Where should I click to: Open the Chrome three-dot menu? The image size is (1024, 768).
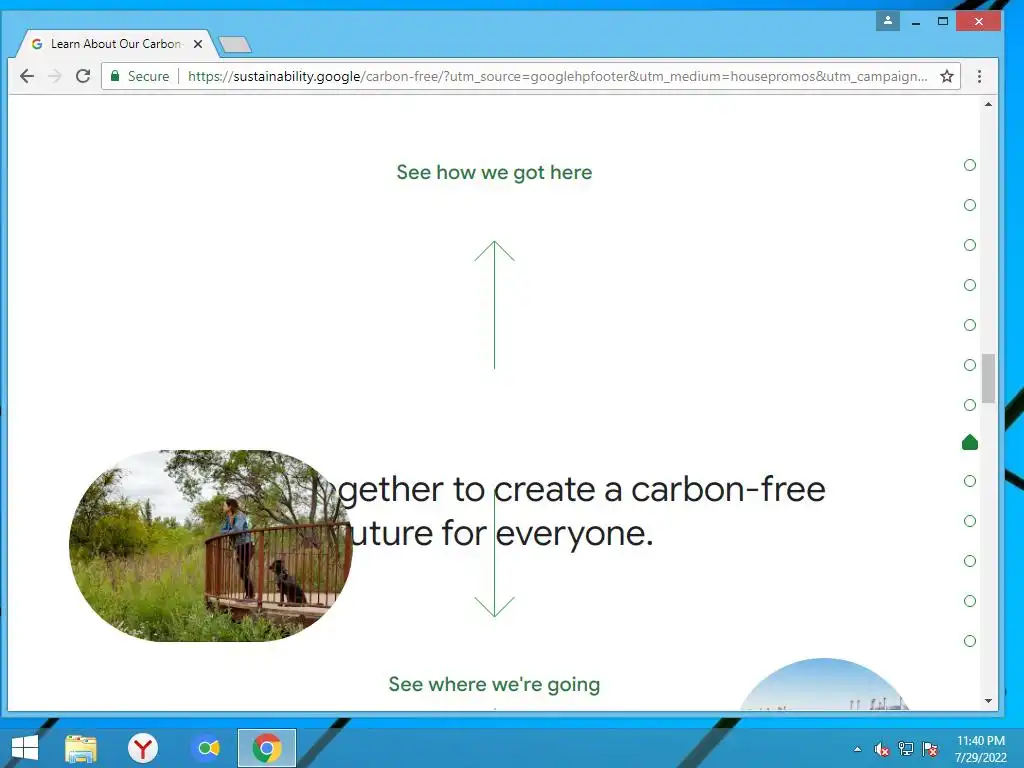pyautogui.click(x=979, y=76)
